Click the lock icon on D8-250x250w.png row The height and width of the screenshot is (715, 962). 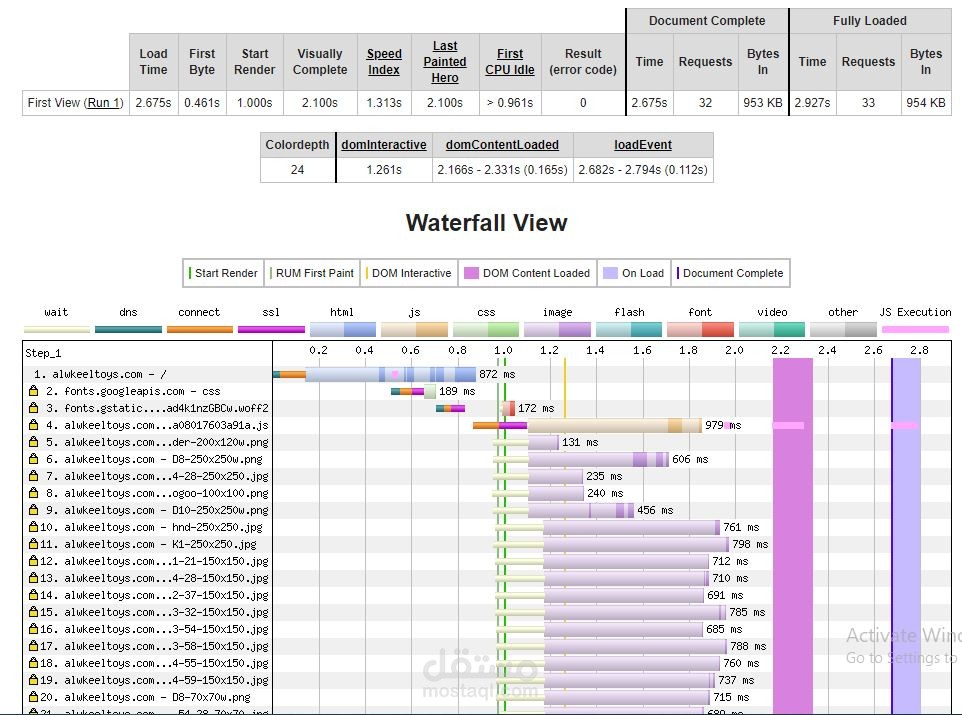pyautogui.click(x=33, y=459)
